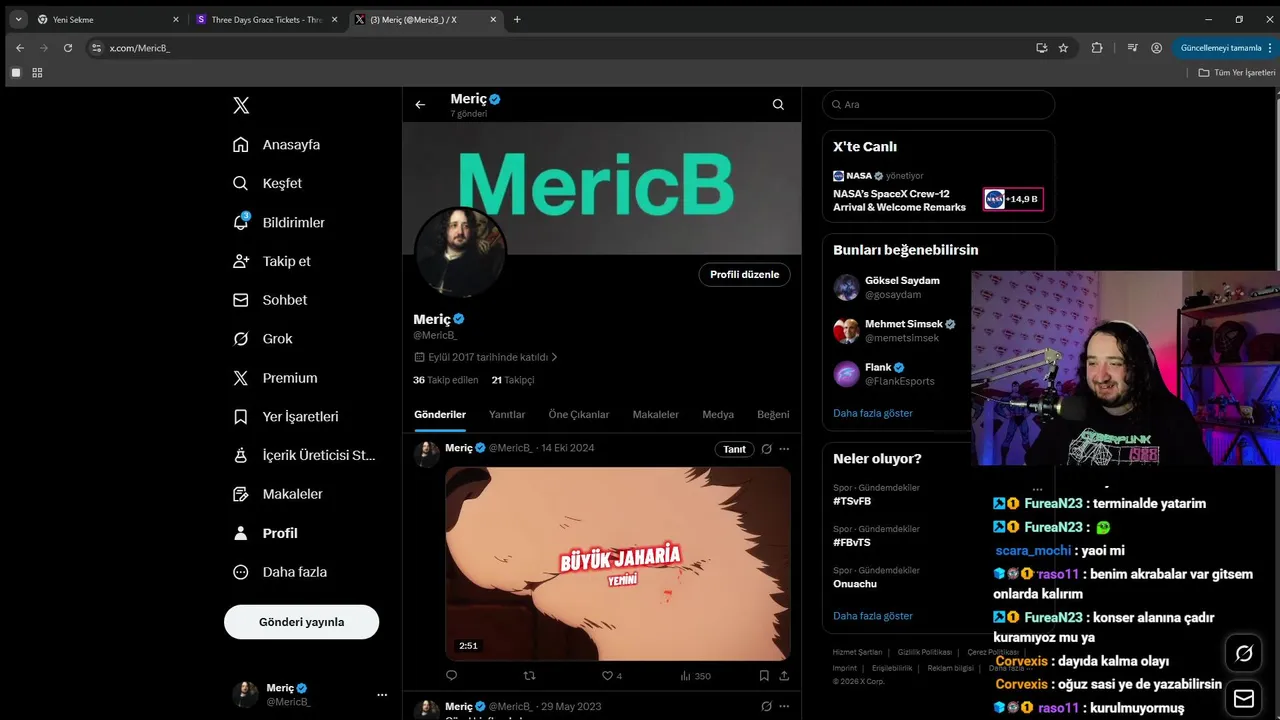This screenshot has height=720, width=1280.
Task: Expand Daha fazla menu in sidebar
Action: [x=280, y=572]
